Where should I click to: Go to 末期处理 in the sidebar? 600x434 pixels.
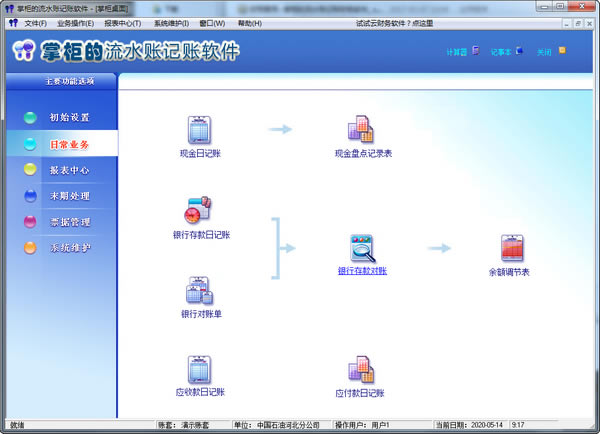click(x=68, y=196)
